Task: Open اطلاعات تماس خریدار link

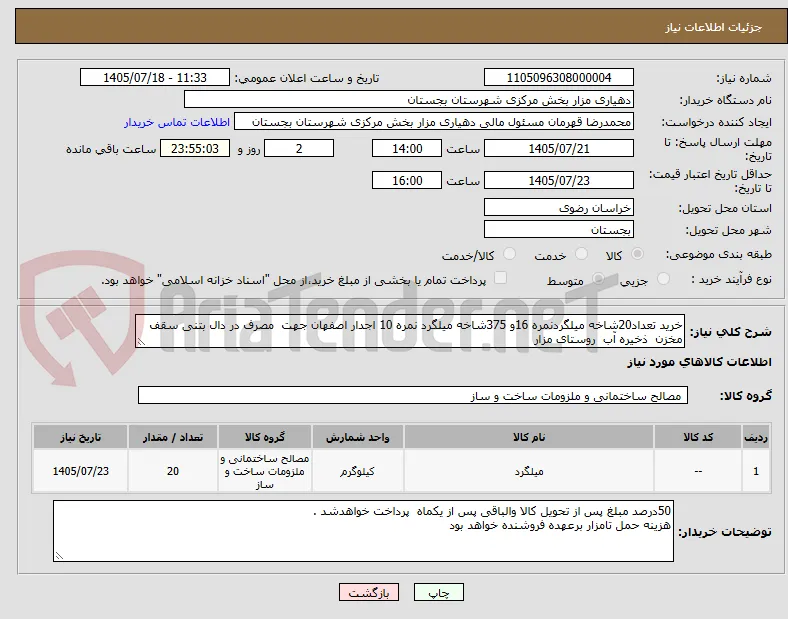Action: [177, 122]
